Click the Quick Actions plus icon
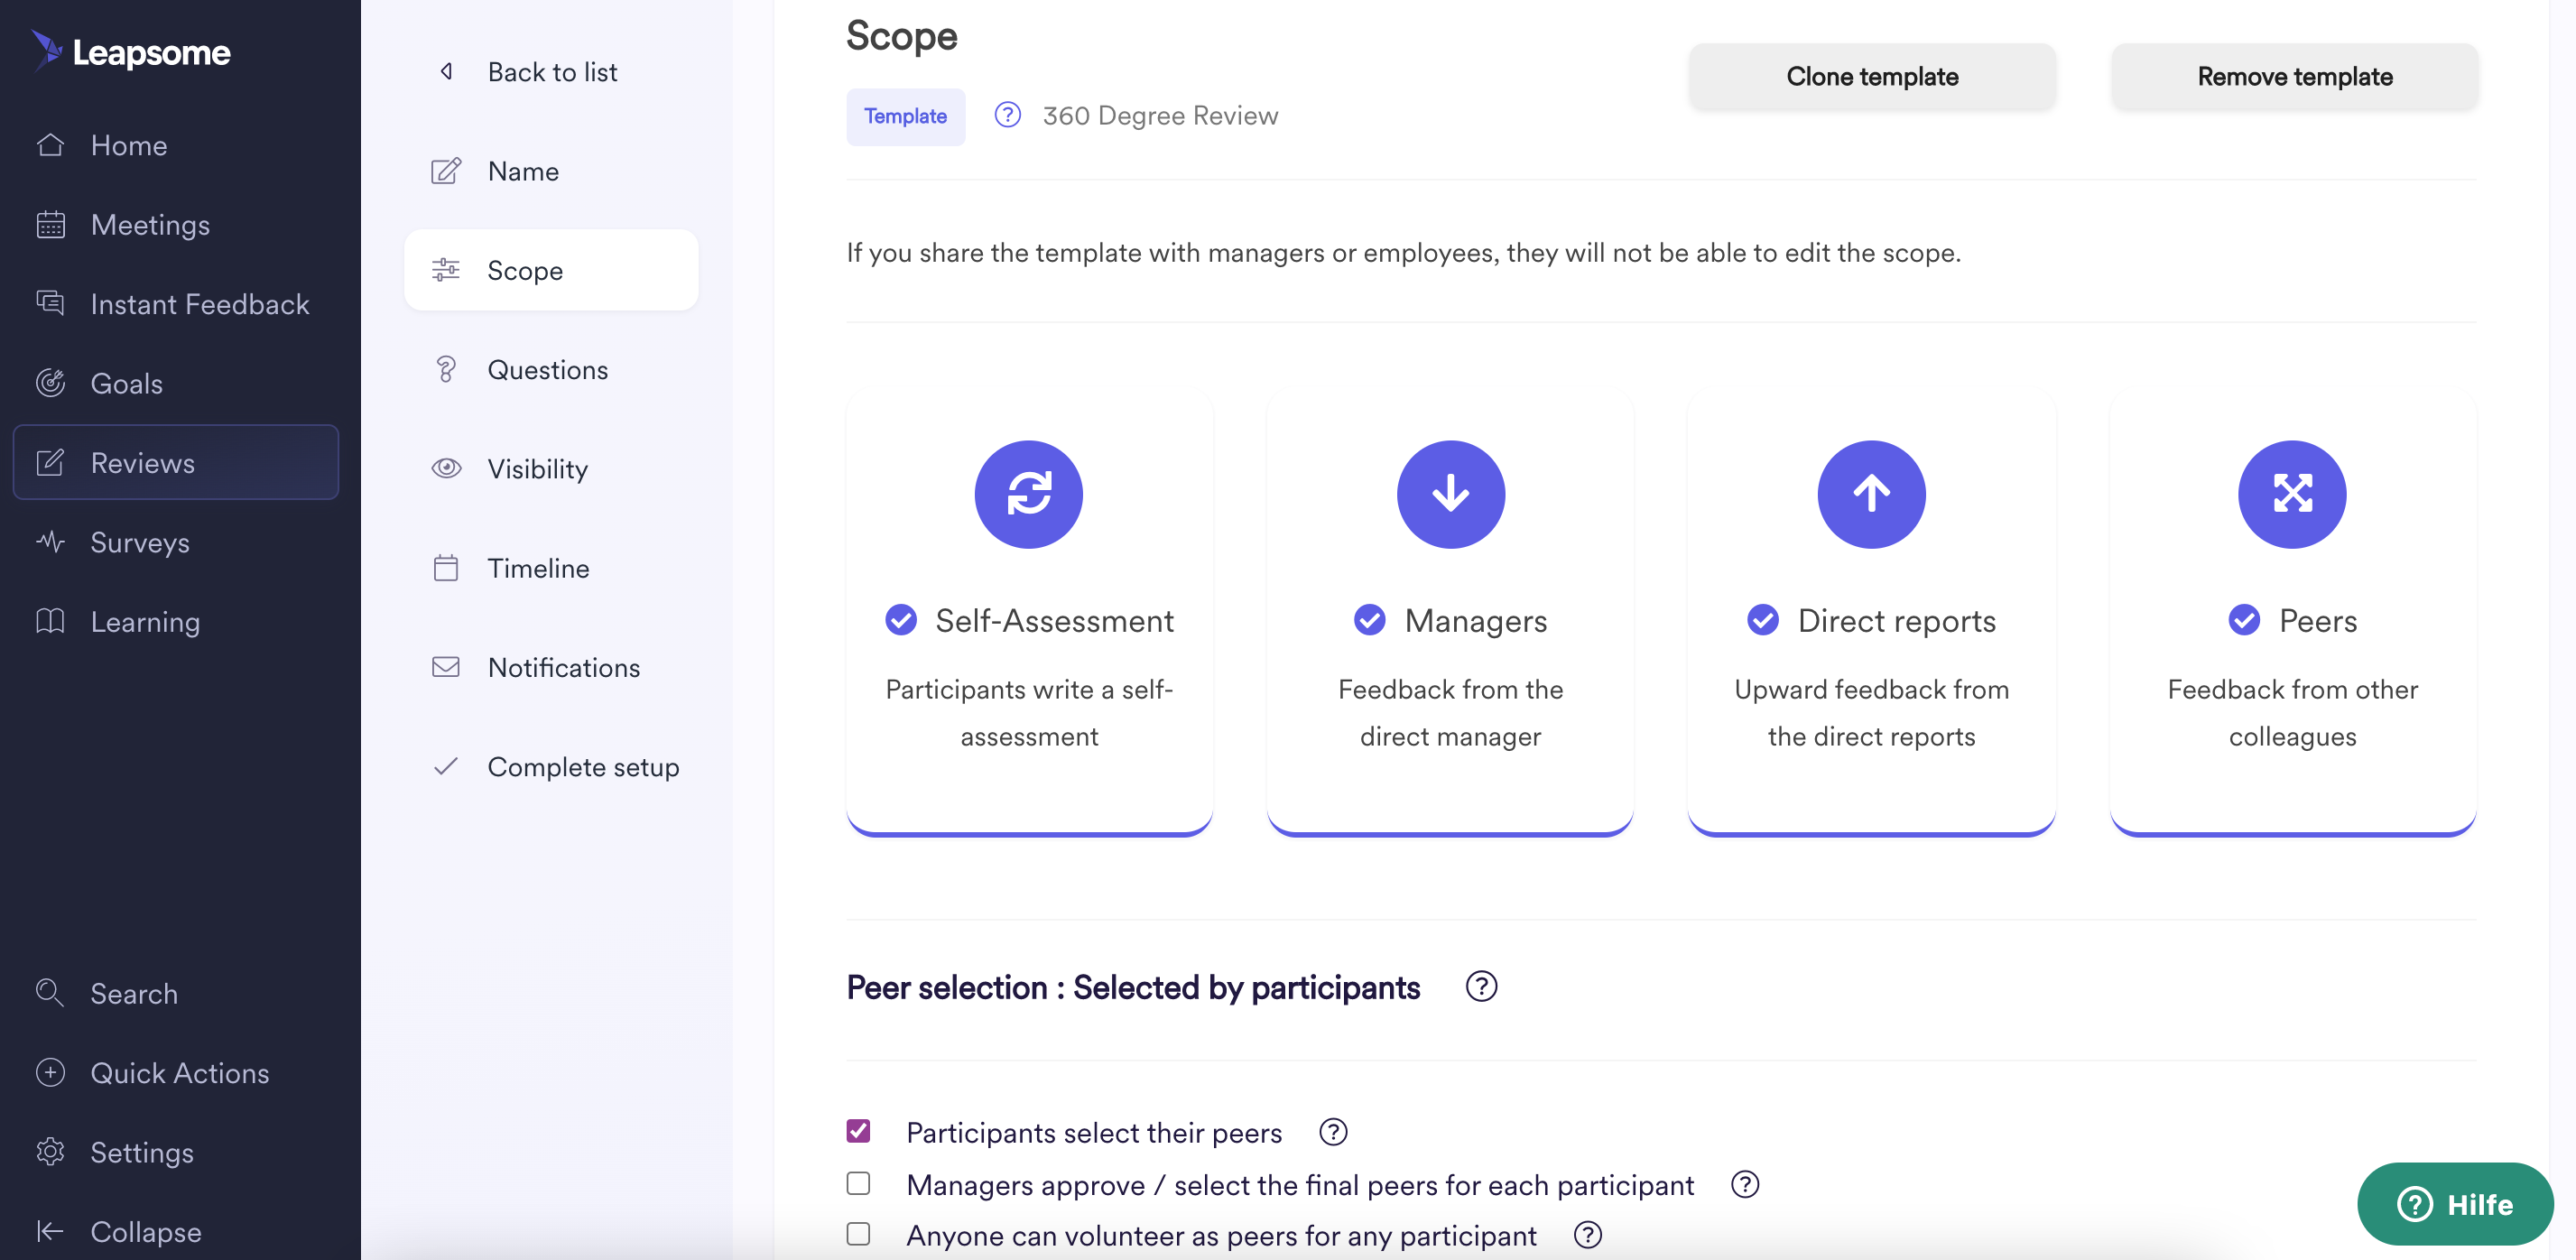Screen dimensions: 2576x1260 pos(50,1072)
